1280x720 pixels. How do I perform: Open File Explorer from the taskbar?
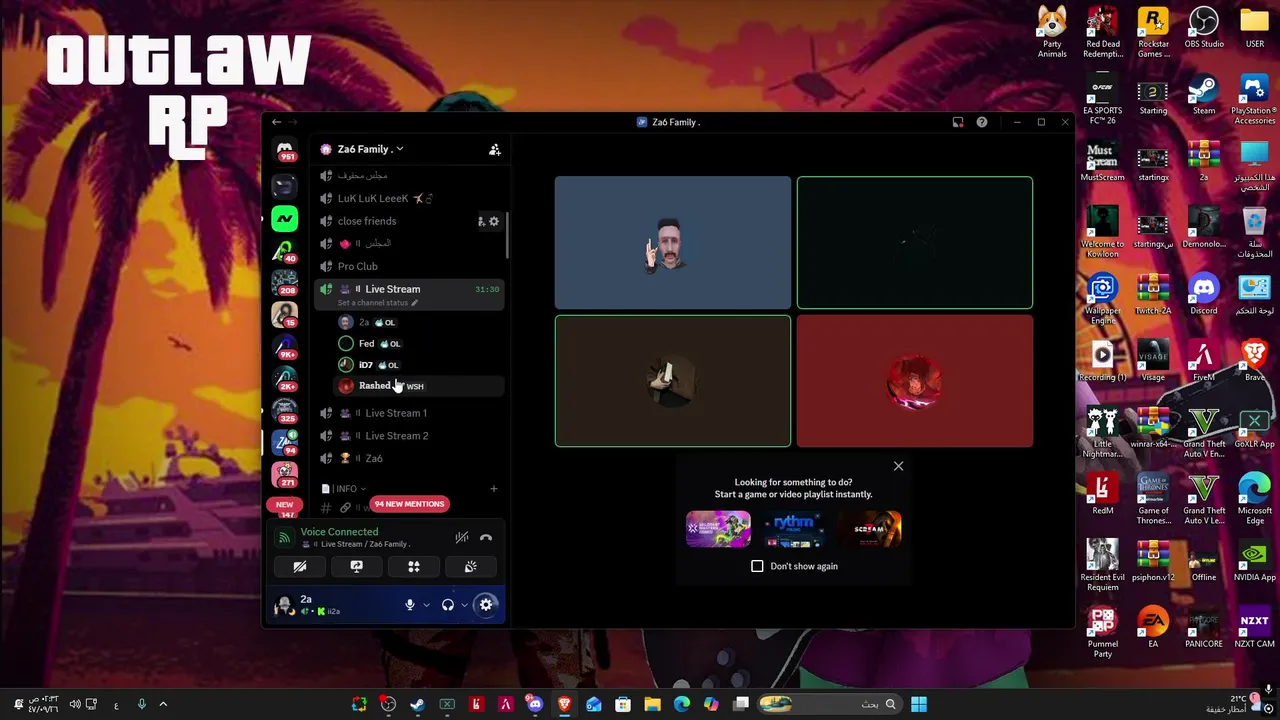(652, 704)
